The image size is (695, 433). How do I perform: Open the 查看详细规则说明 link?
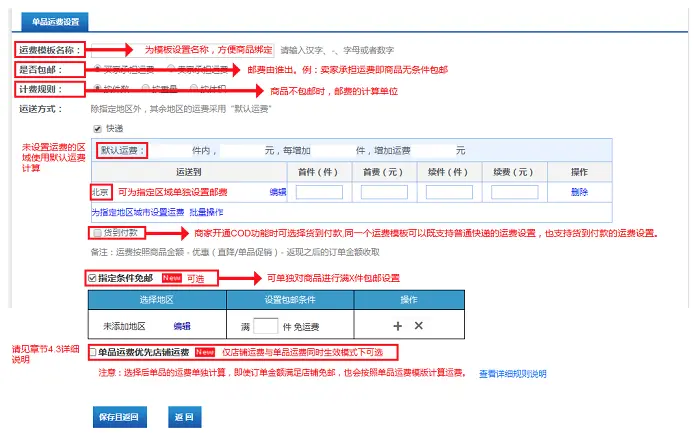click(x=513, y=374)
